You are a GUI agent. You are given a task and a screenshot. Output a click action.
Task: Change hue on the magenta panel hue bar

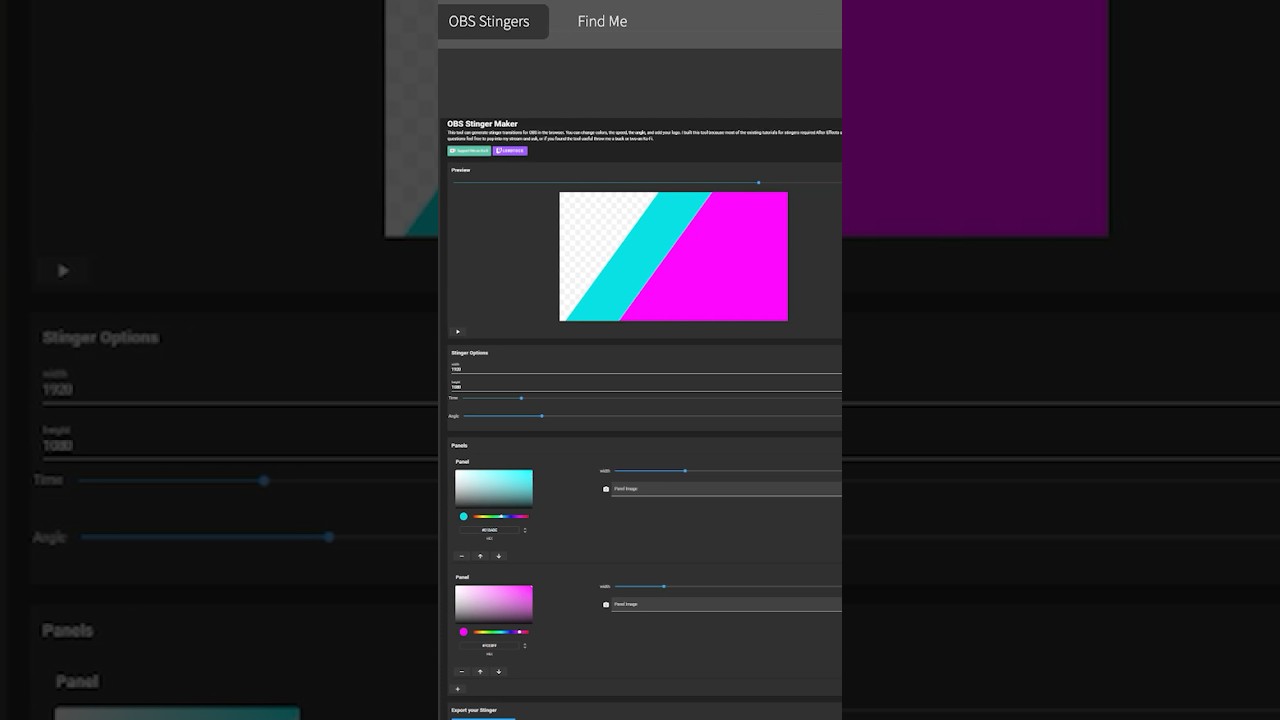point(501,632)
